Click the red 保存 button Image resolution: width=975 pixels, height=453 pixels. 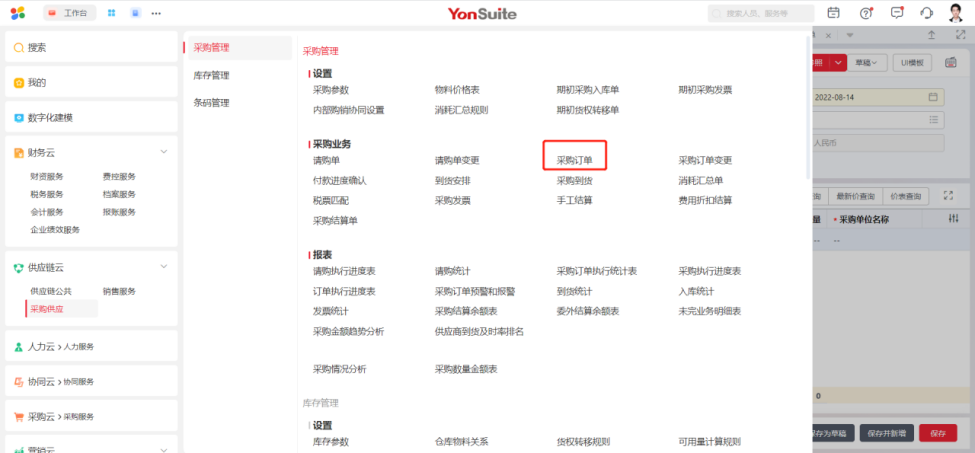tap(937, 433)
